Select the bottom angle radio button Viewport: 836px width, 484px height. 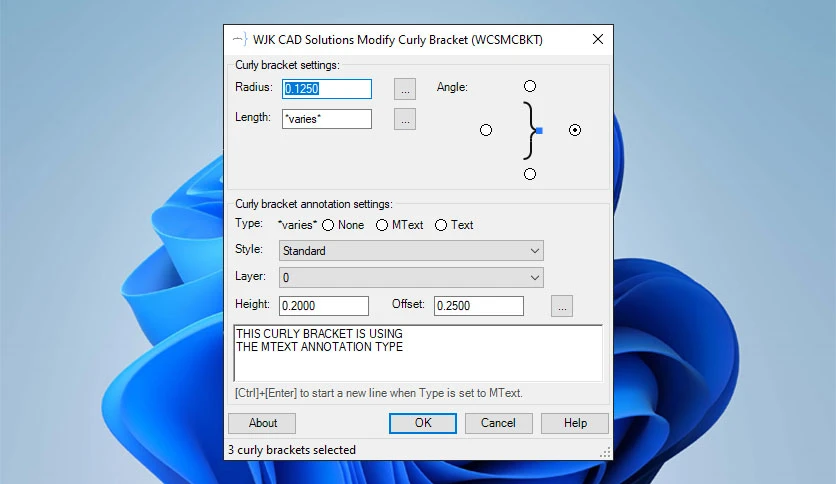click(529, 174)
